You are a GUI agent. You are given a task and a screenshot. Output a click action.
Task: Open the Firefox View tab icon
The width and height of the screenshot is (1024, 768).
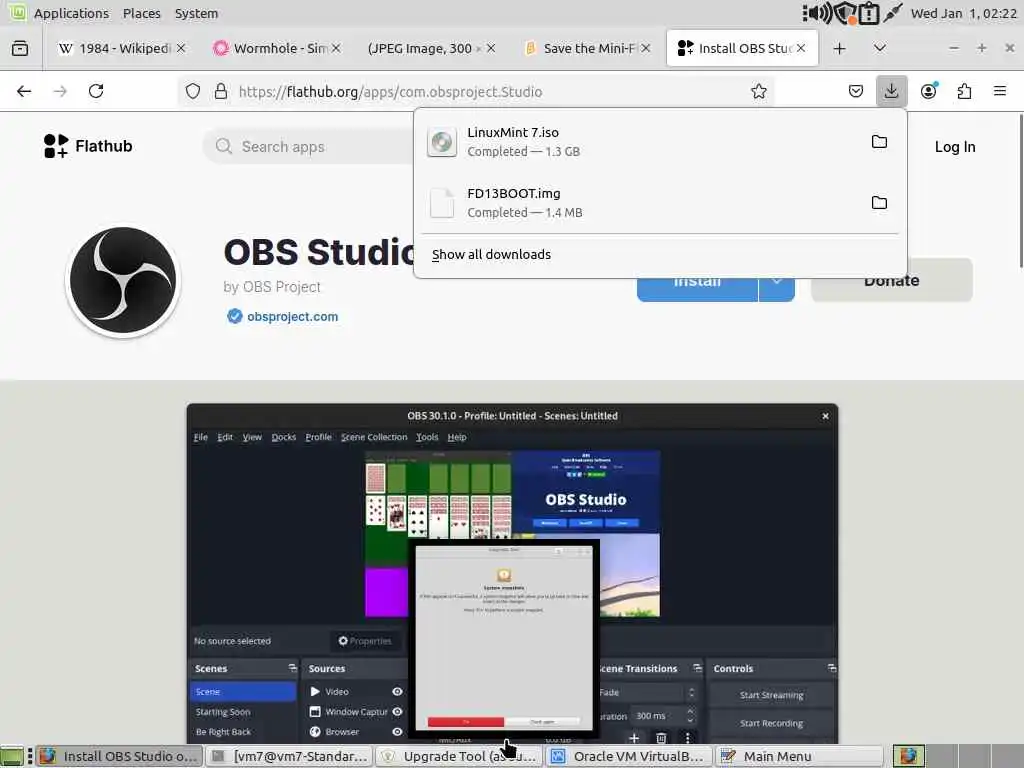coord(20,48)
